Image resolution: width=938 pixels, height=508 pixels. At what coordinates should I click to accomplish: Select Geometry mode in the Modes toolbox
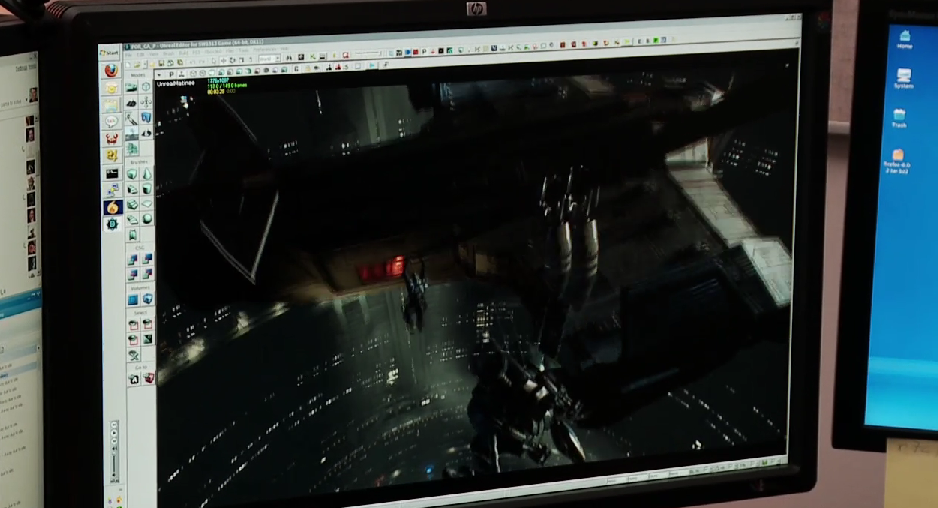point(145,88)
